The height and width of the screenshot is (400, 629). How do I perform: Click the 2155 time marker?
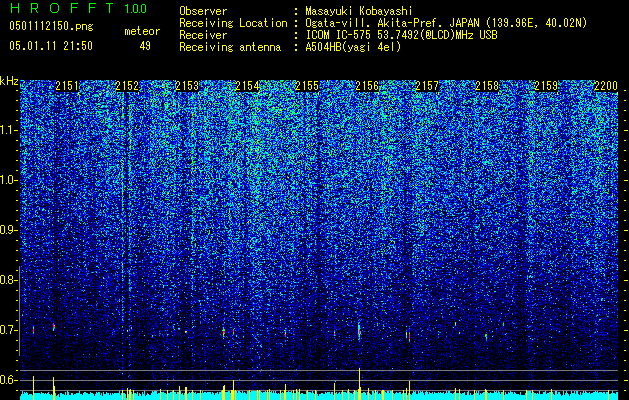(x=307, y=86)
